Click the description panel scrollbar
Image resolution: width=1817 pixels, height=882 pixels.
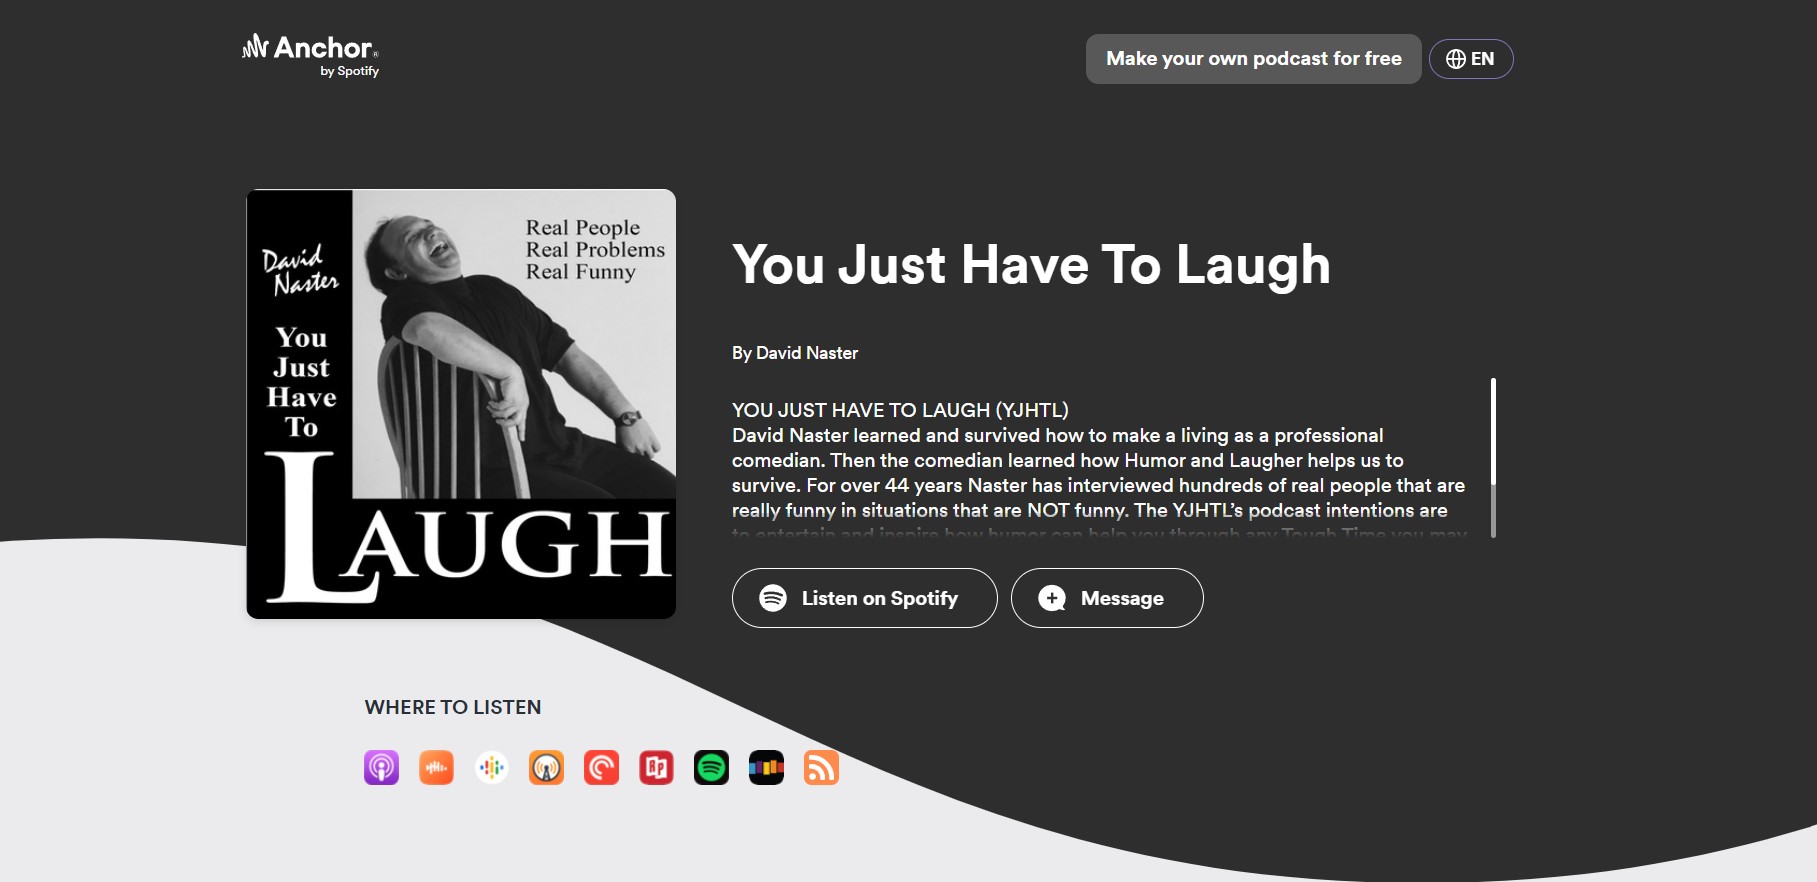(1493, 432)
